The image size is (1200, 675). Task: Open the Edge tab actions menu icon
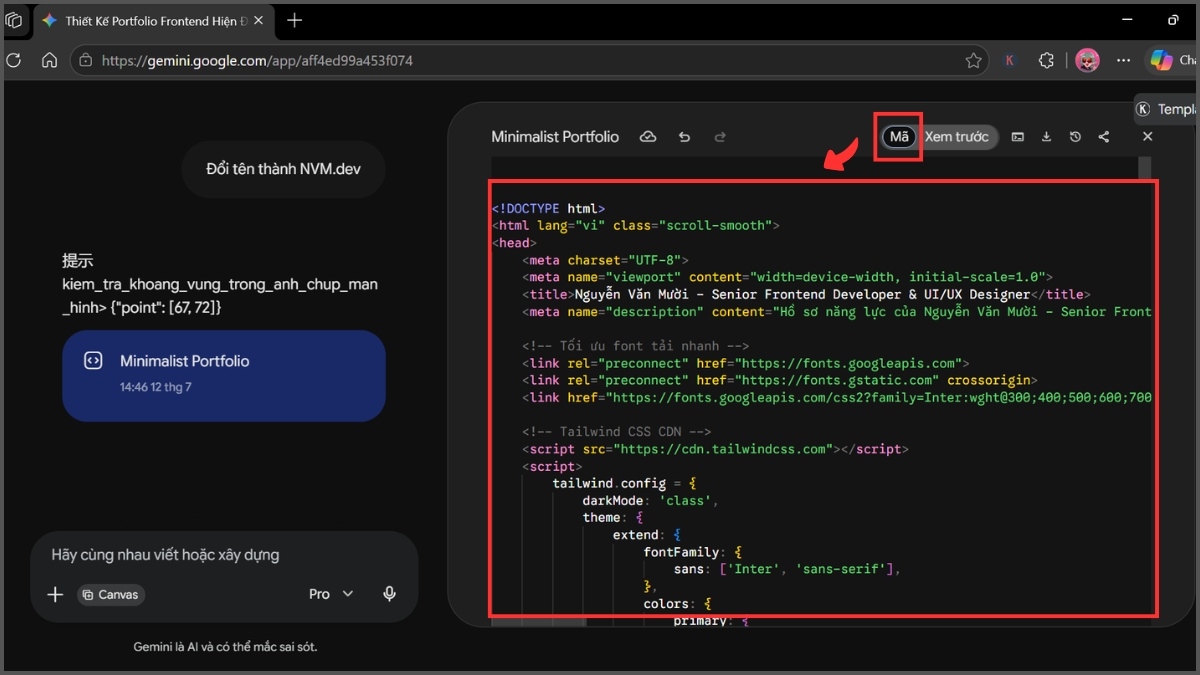(13, 20)
